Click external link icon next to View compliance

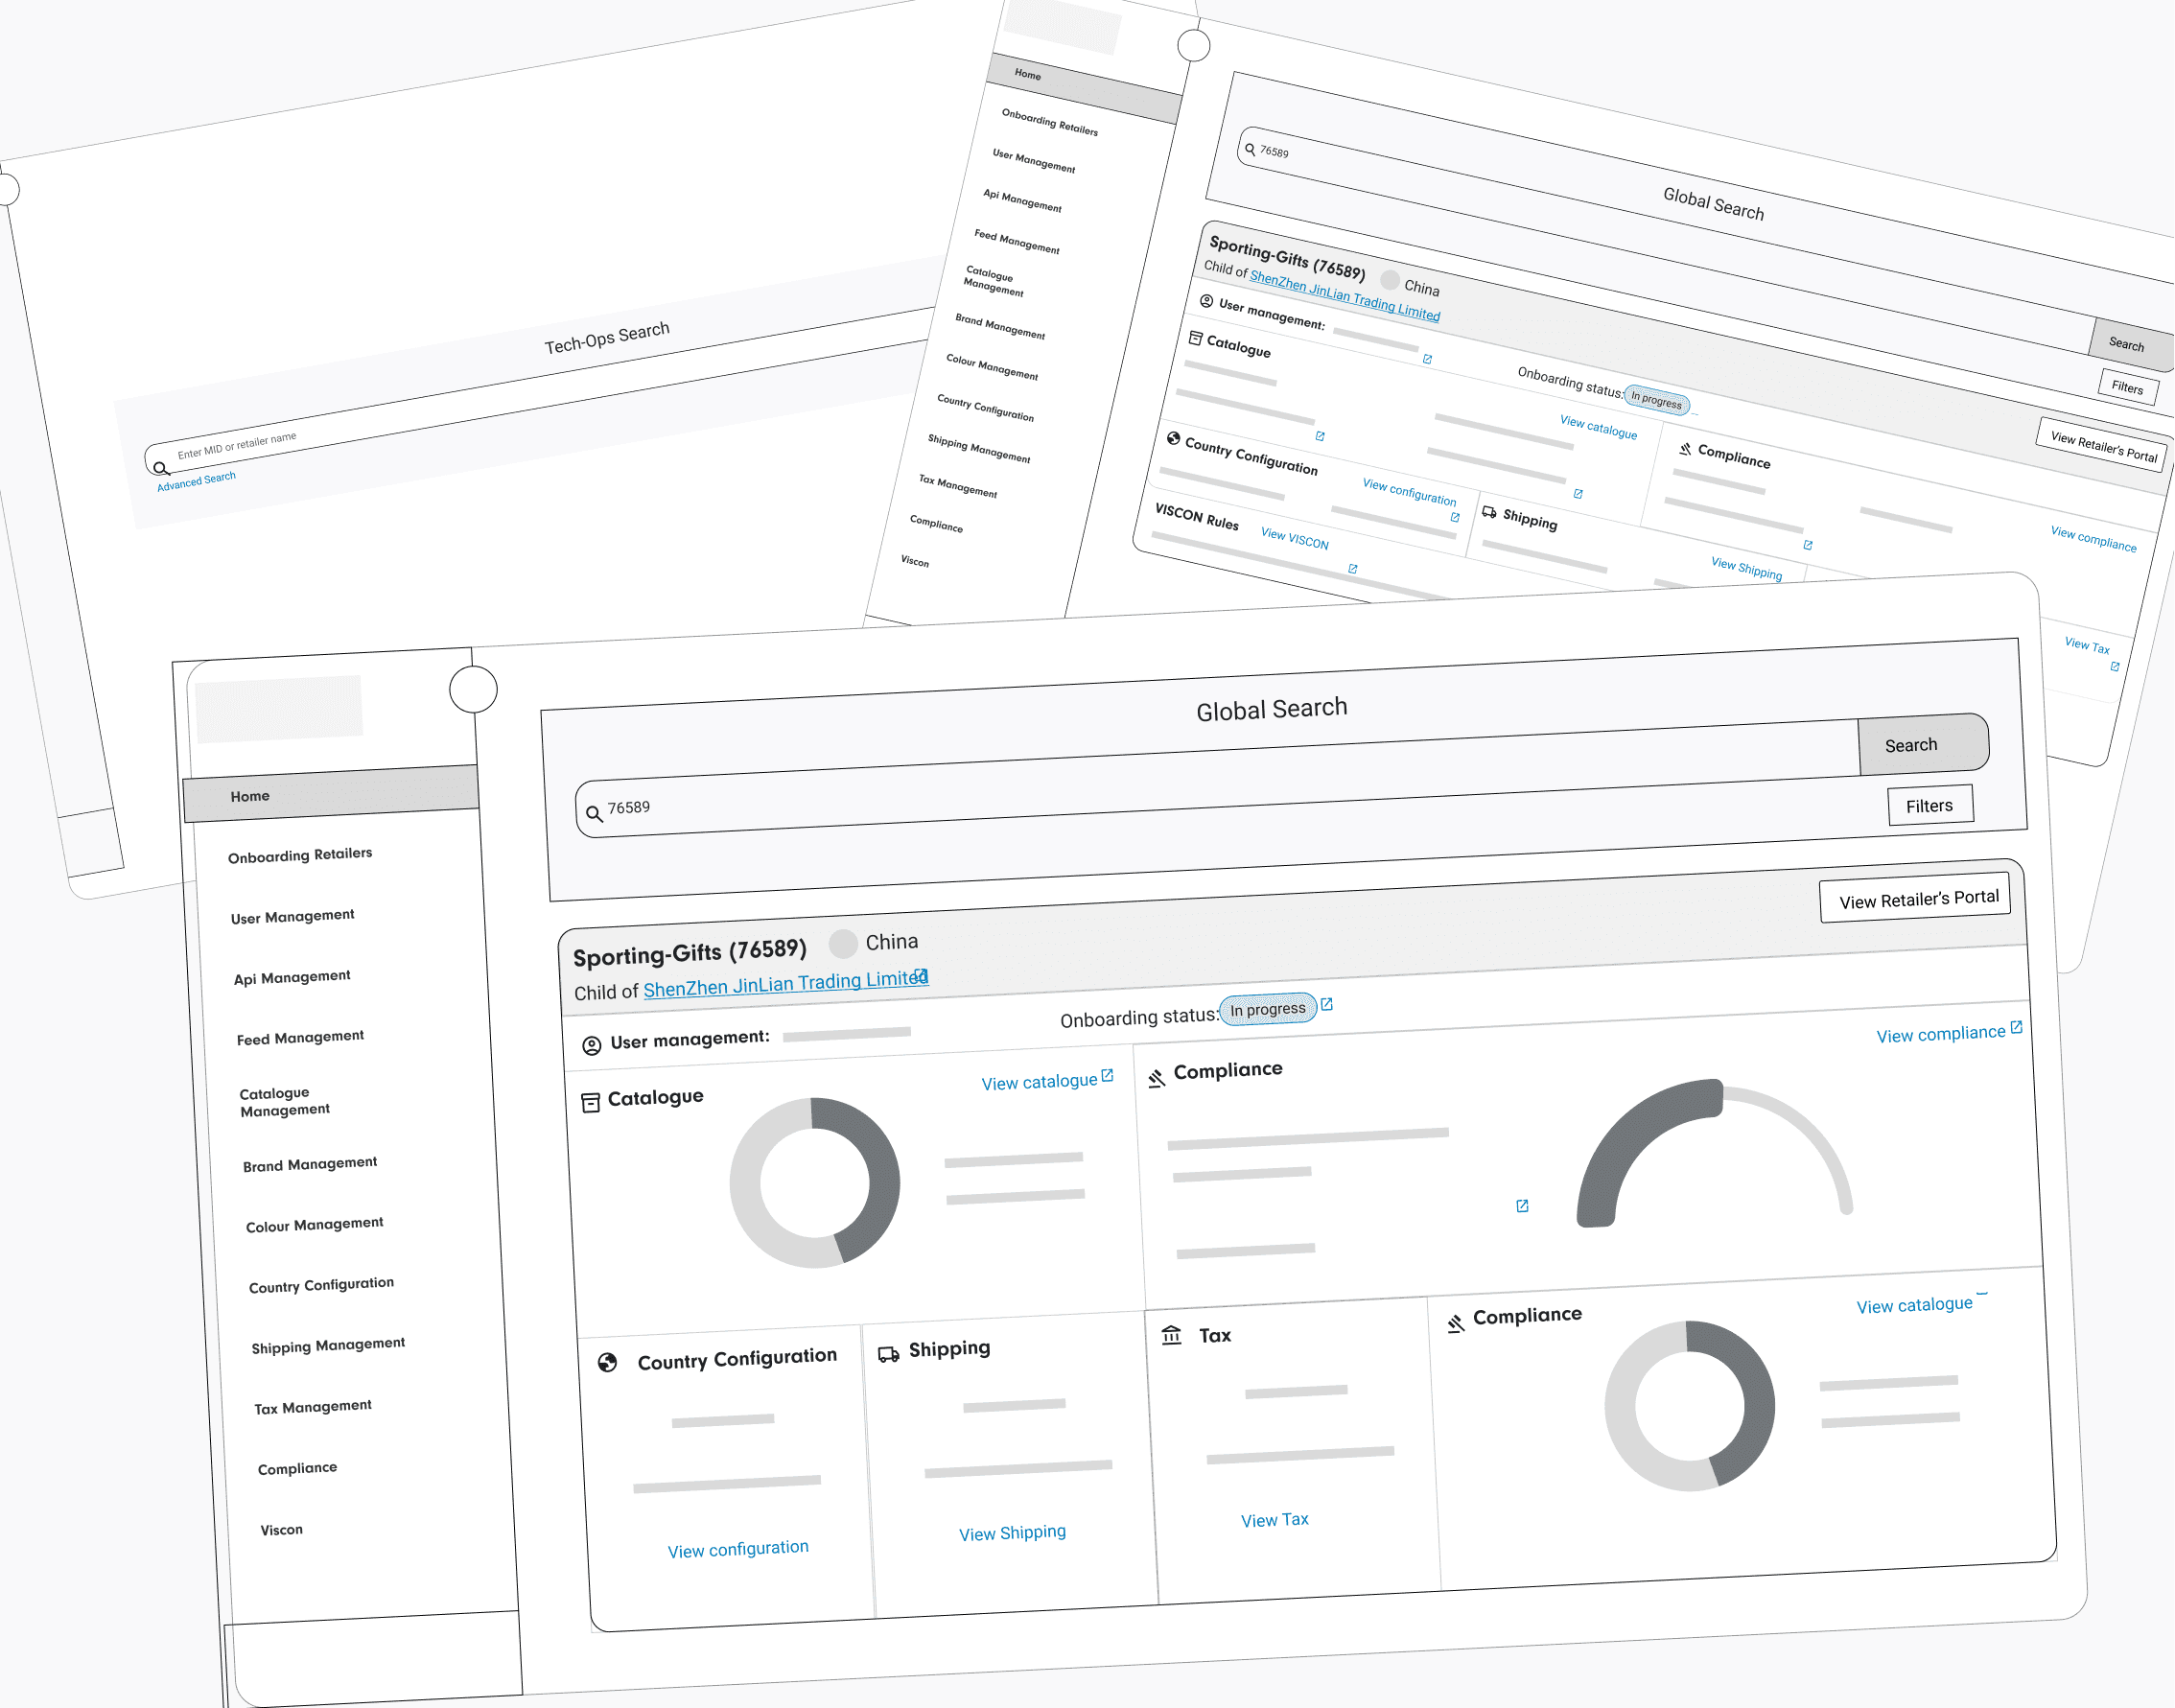click(2016, 1027)
